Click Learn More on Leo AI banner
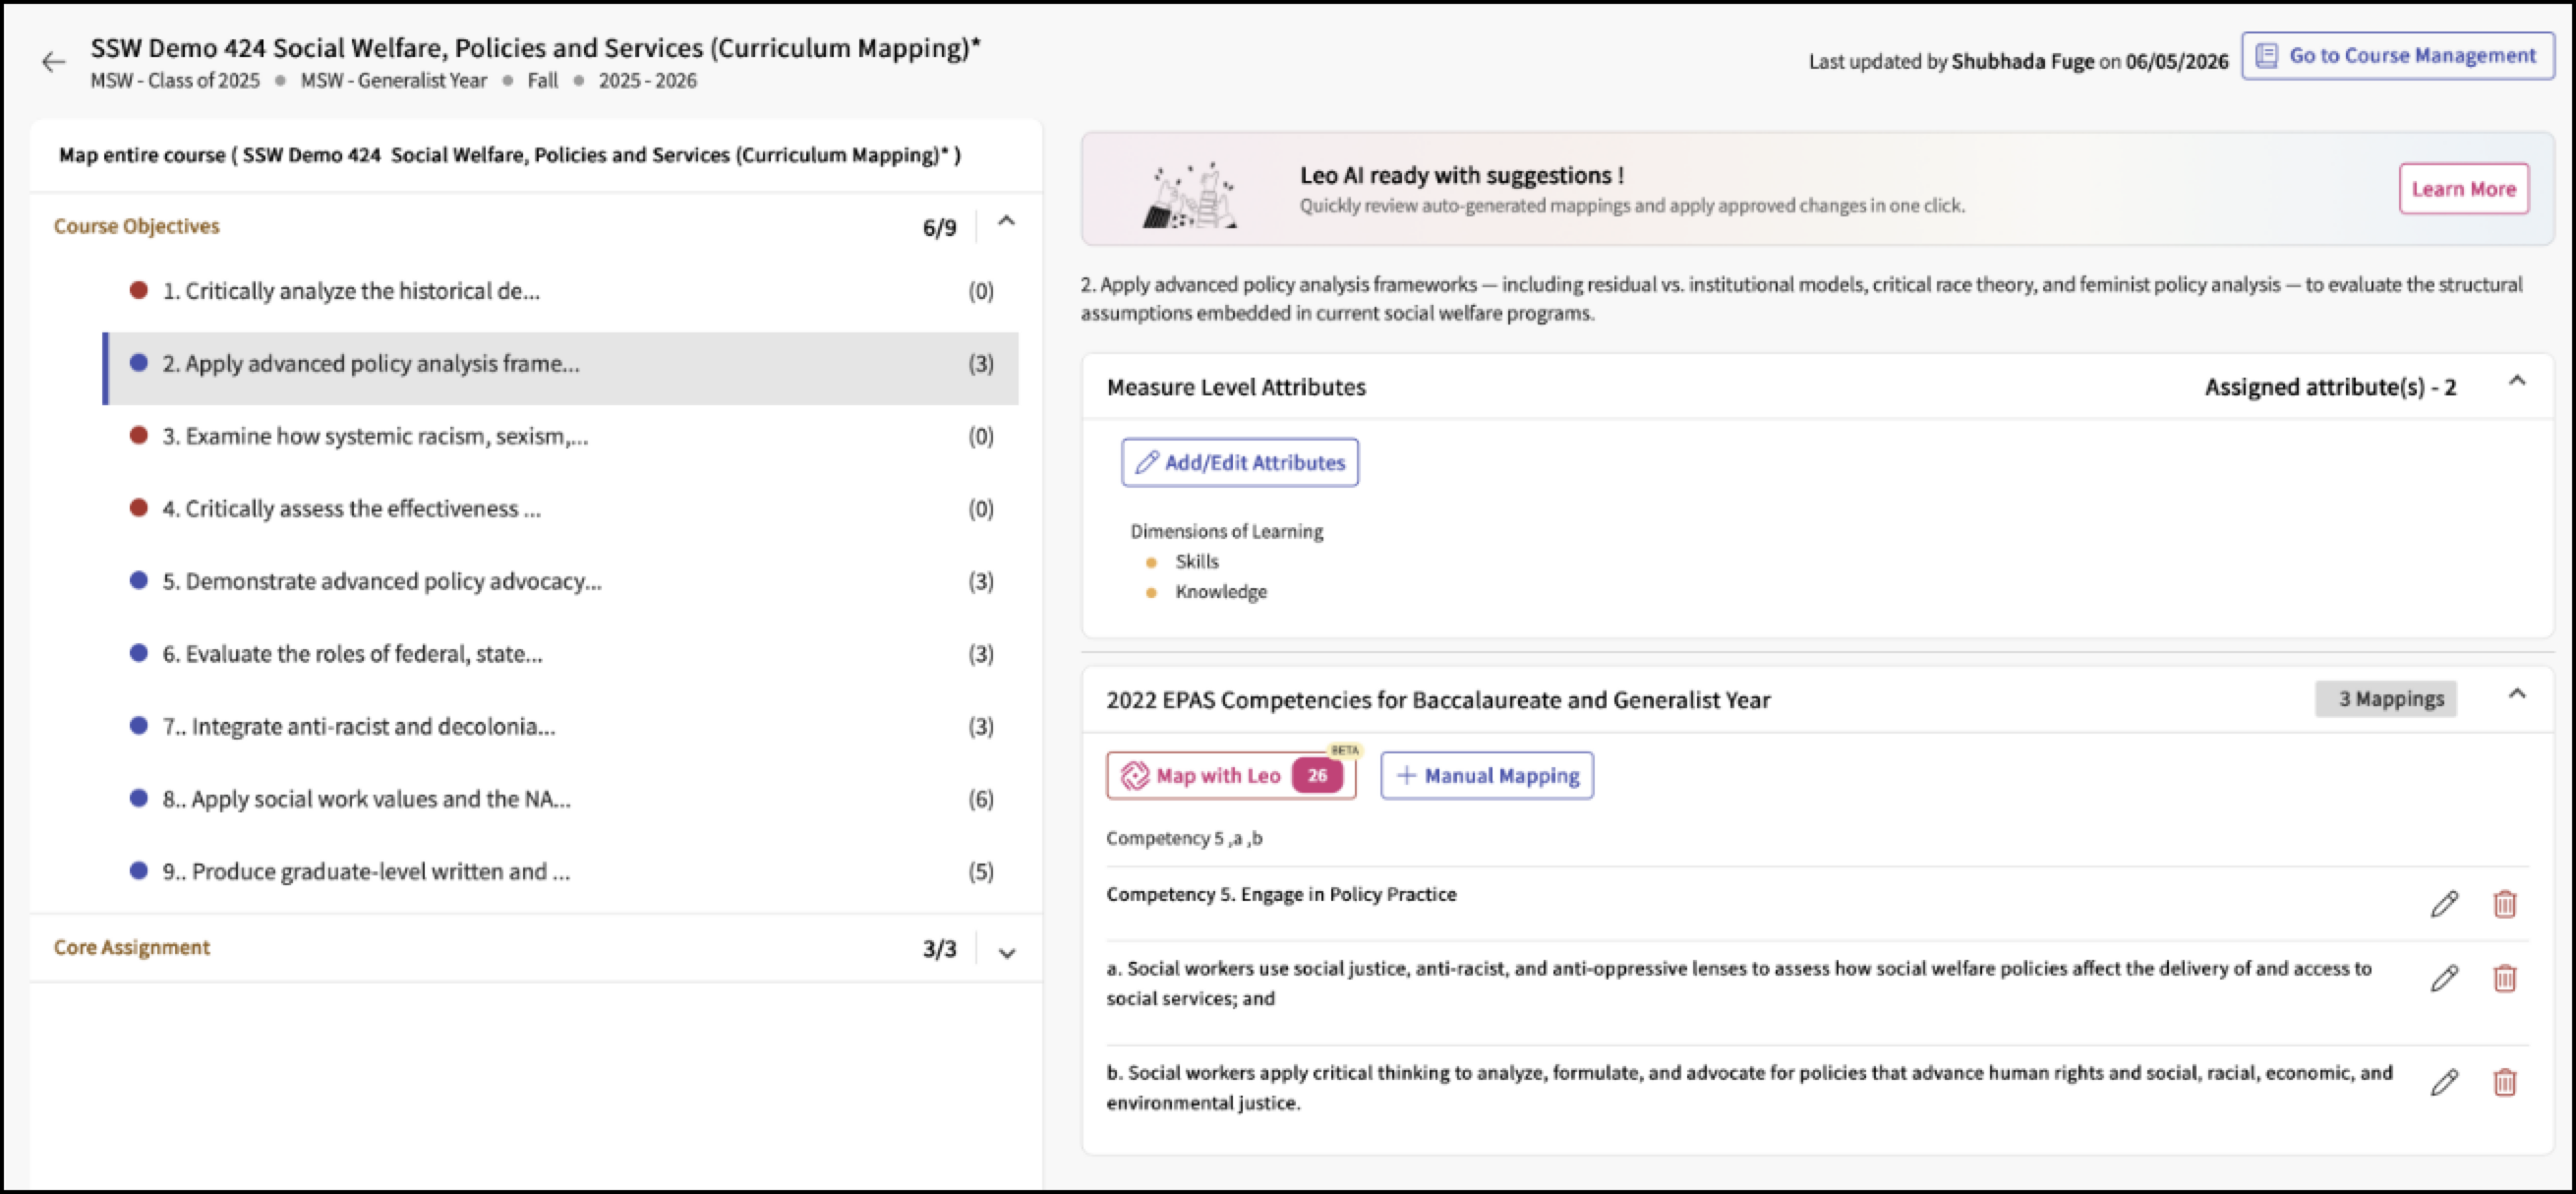 point(2463,189)
